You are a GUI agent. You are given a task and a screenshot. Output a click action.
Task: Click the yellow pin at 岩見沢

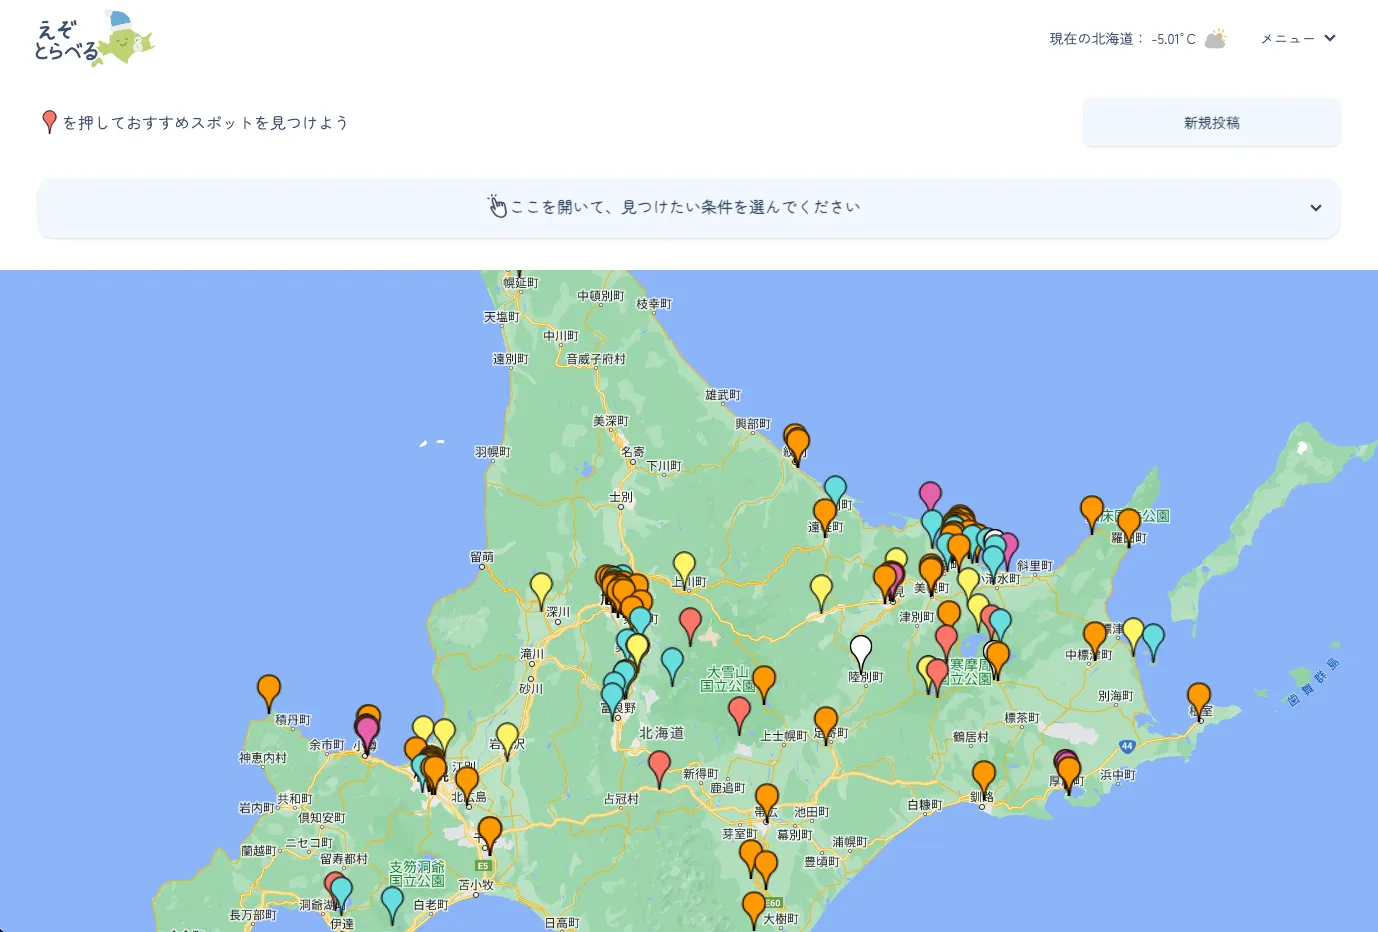click(508, 738)
